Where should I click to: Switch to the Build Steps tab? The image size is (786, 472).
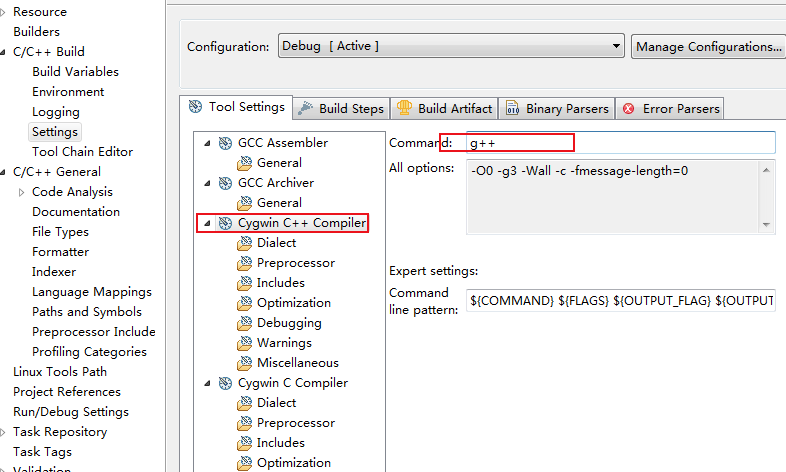341,109
